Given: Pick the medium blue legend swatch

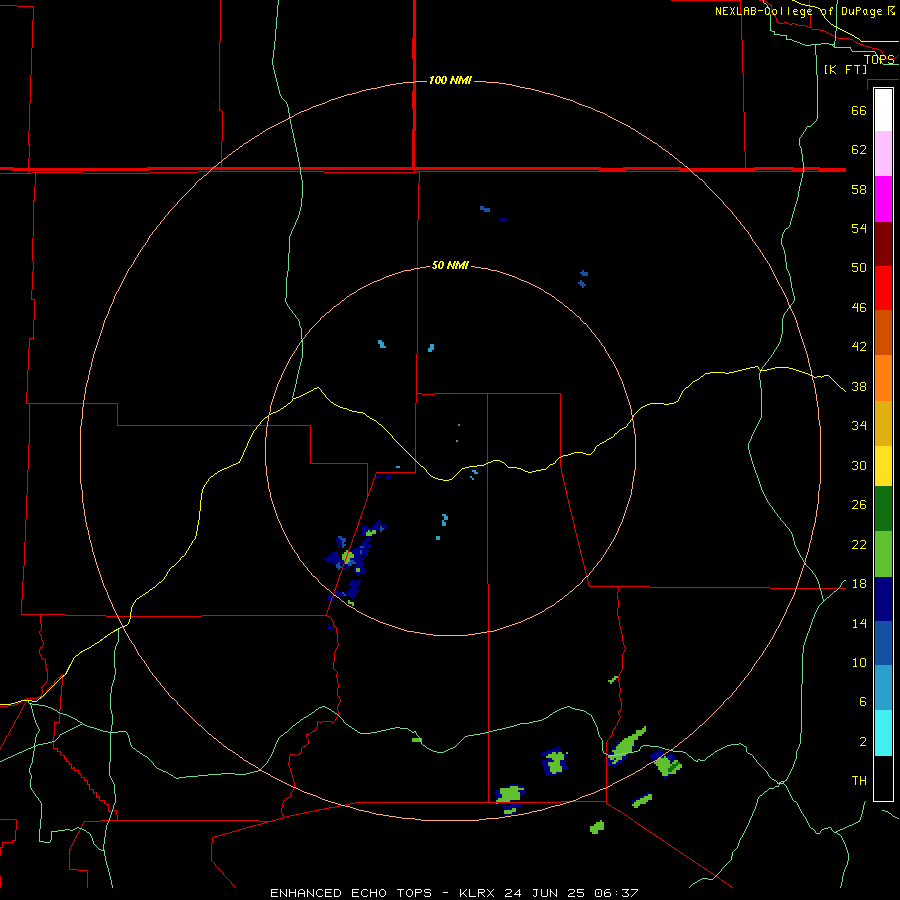Looking at the screenshot, I should point(883,643).
